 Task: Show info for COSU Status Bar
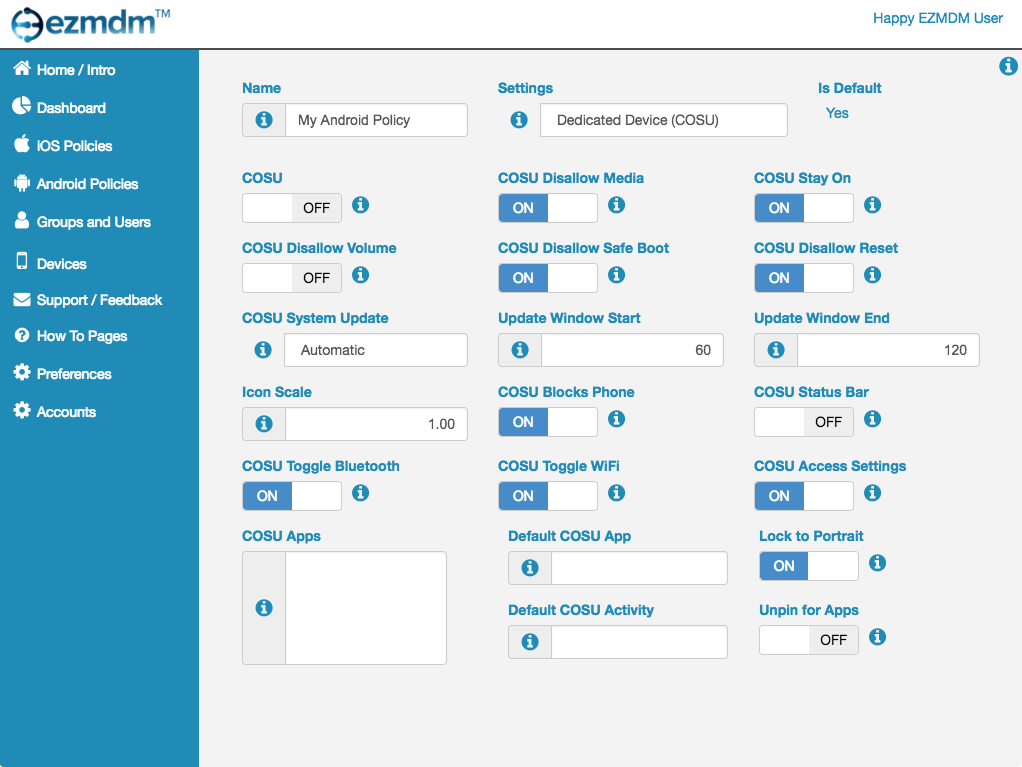pos(873,419)
